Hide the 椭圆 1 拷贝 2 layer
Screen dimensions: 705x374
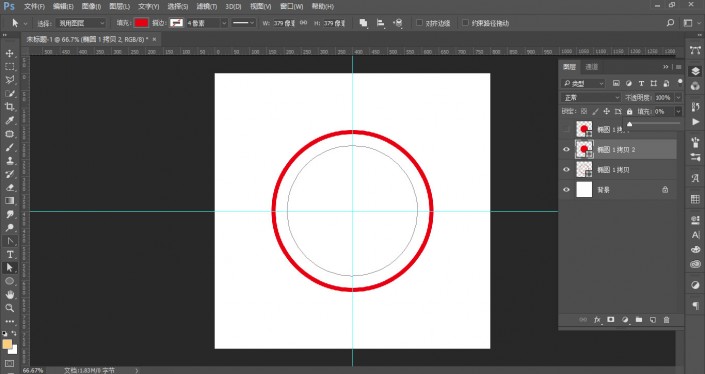(567, 150)
